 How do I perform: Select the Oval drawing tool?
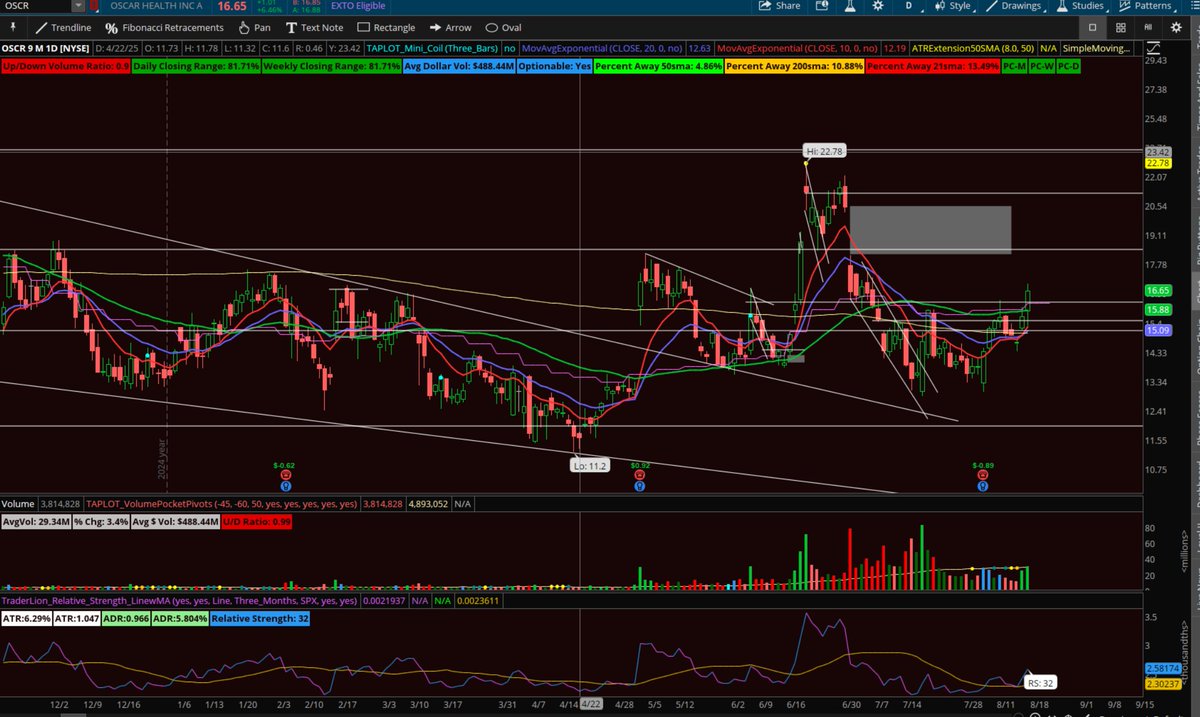(505, 27)
